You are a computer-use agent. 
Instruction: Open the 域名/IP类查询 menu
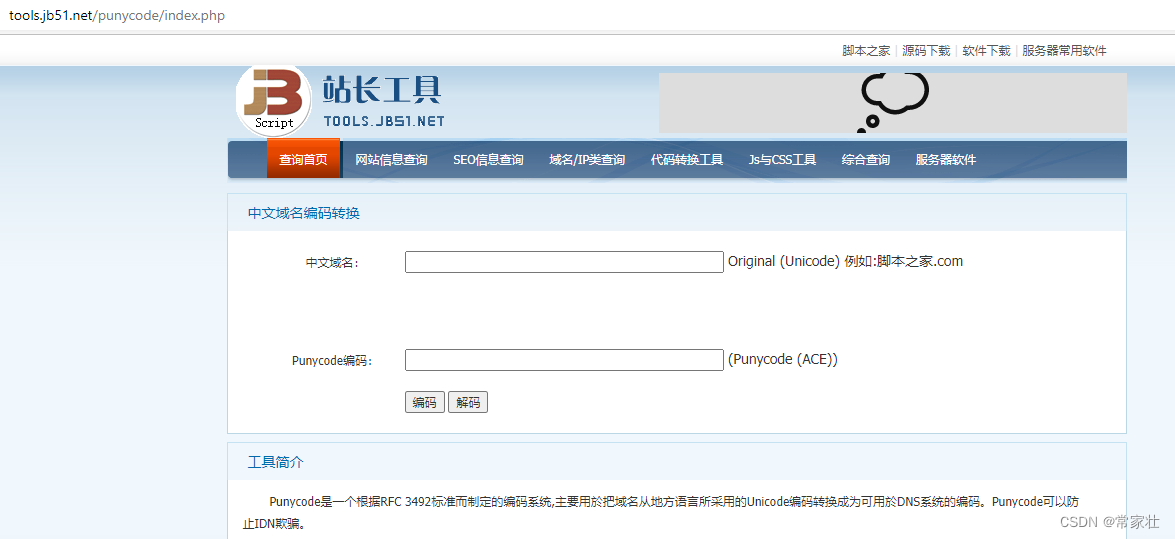[x=587, y=160]
